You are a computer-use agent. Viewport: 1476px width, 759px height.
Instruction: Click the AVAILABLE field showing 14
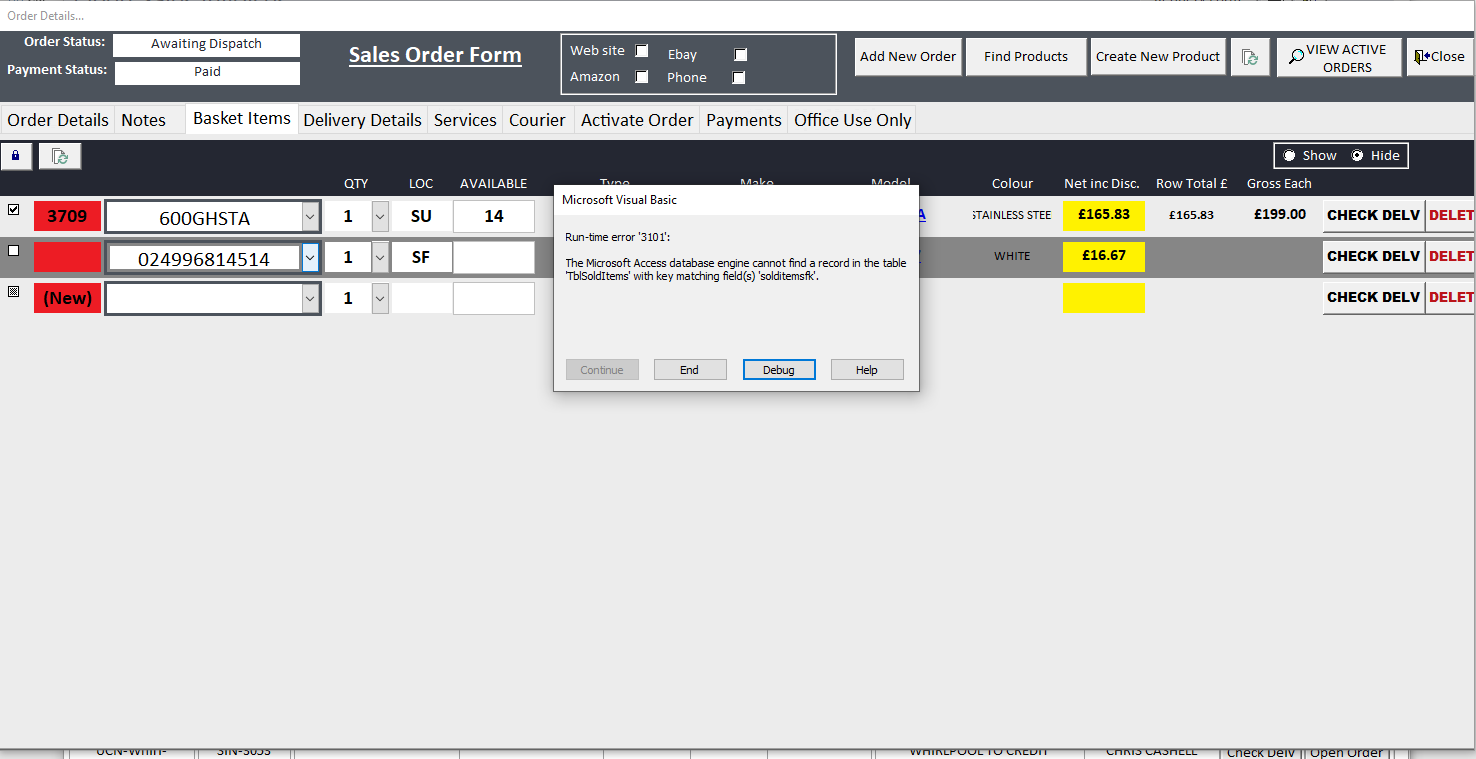(494, 217)
